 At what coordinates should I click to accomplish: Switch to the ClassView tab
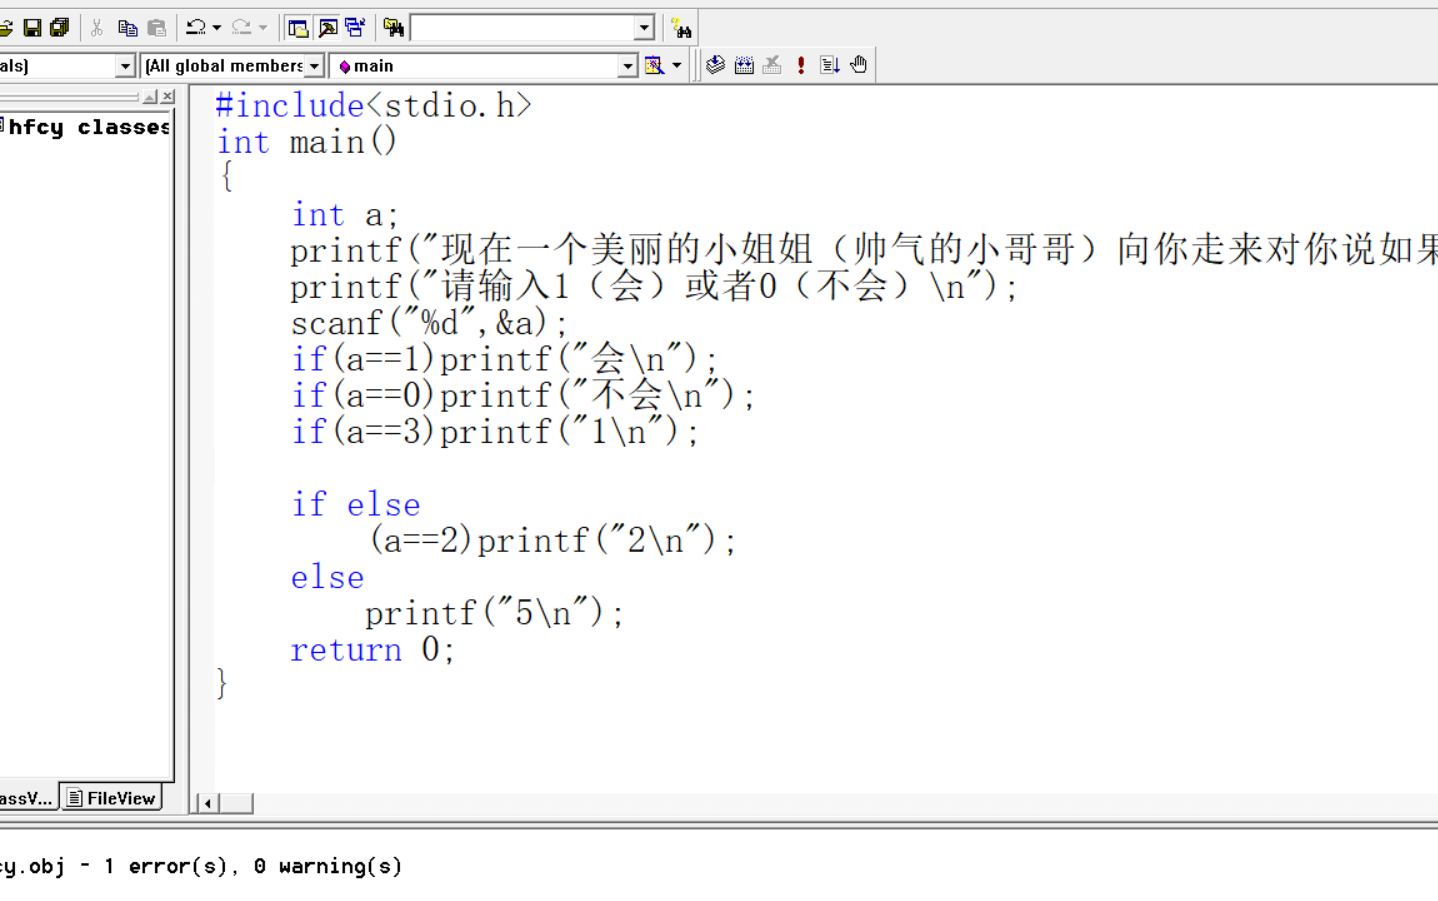pyautogui.click(x=26, y=798)
